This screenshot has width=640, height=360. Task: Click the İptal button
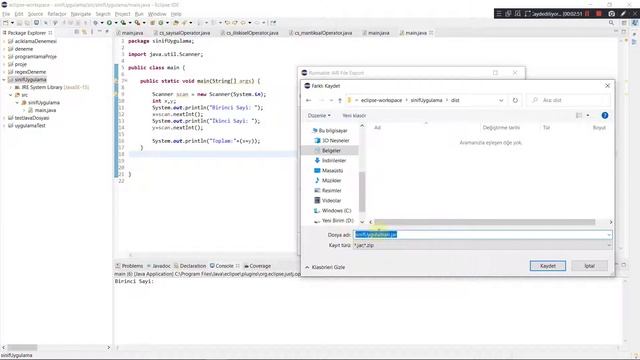[589, 266]
